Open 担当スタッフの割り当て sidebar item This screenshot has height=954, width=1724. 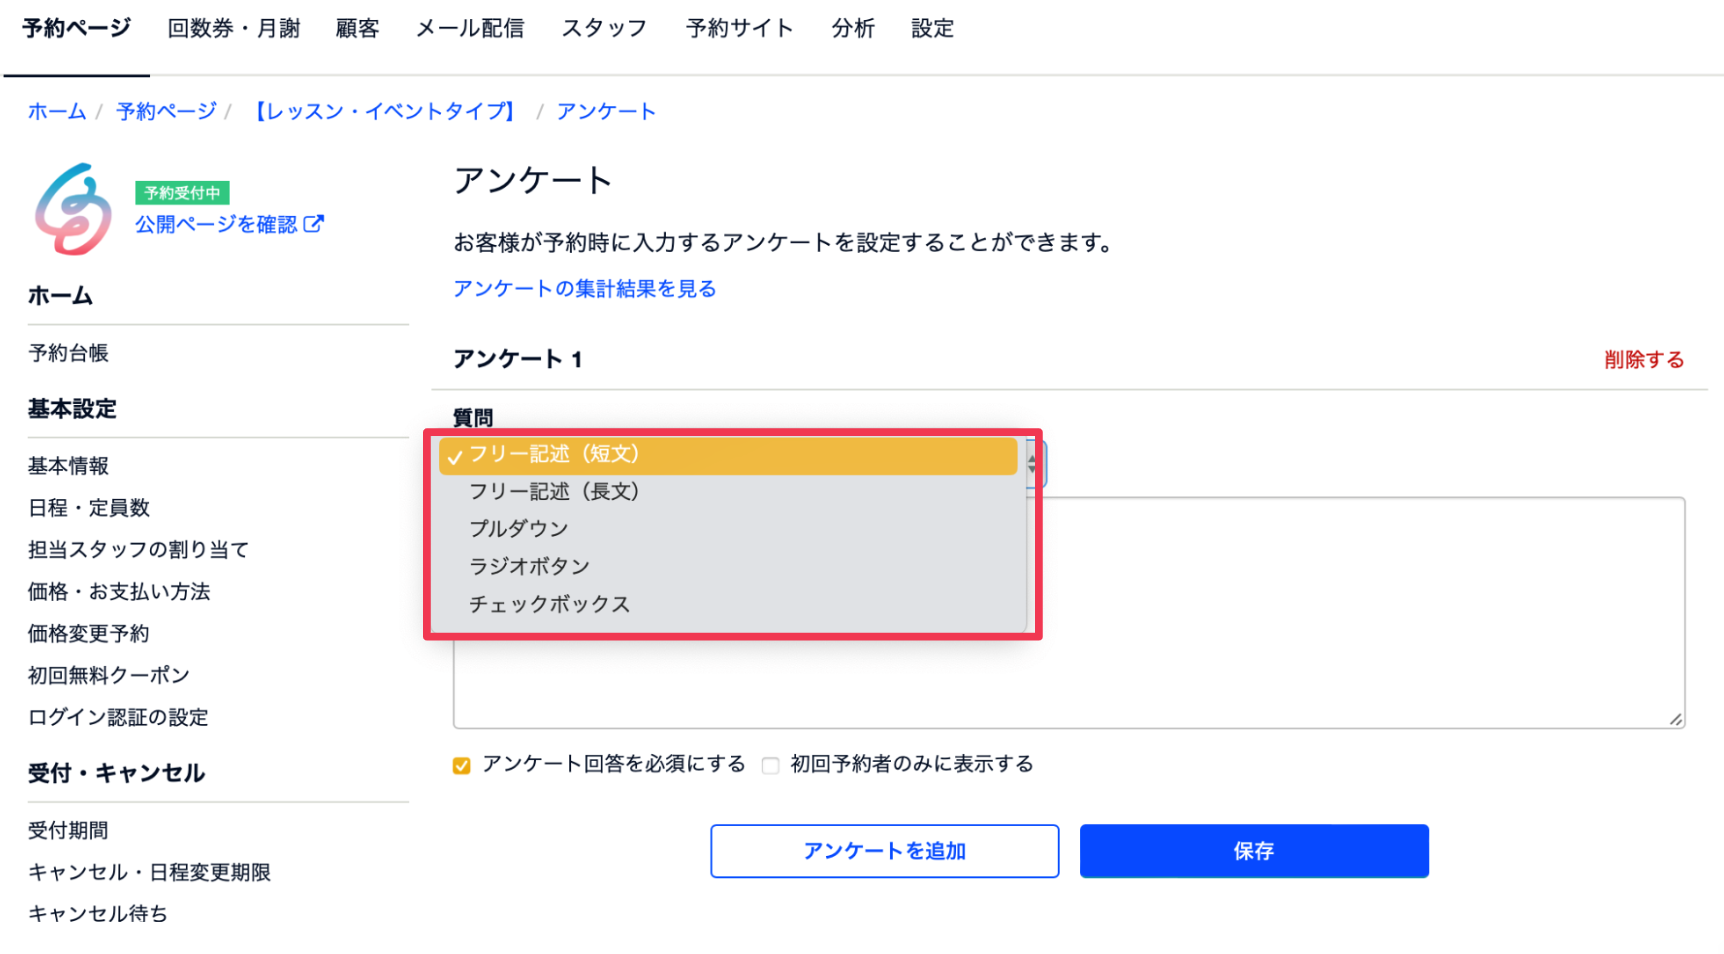(138, 550)
